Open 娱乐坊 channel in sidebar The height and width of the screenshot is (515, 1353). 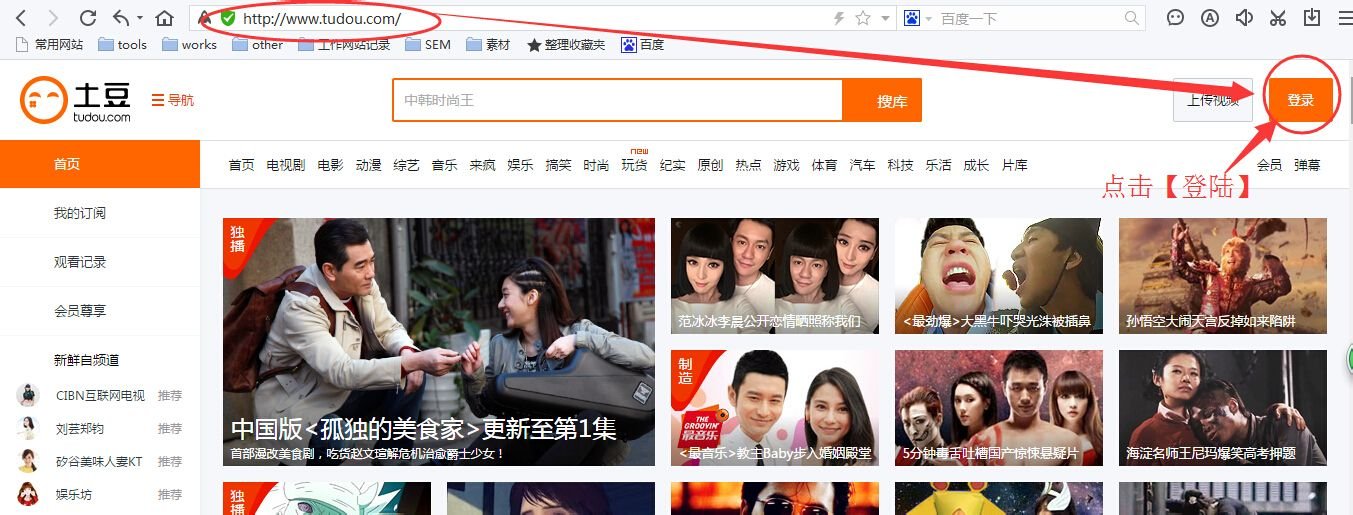(74, 494)
